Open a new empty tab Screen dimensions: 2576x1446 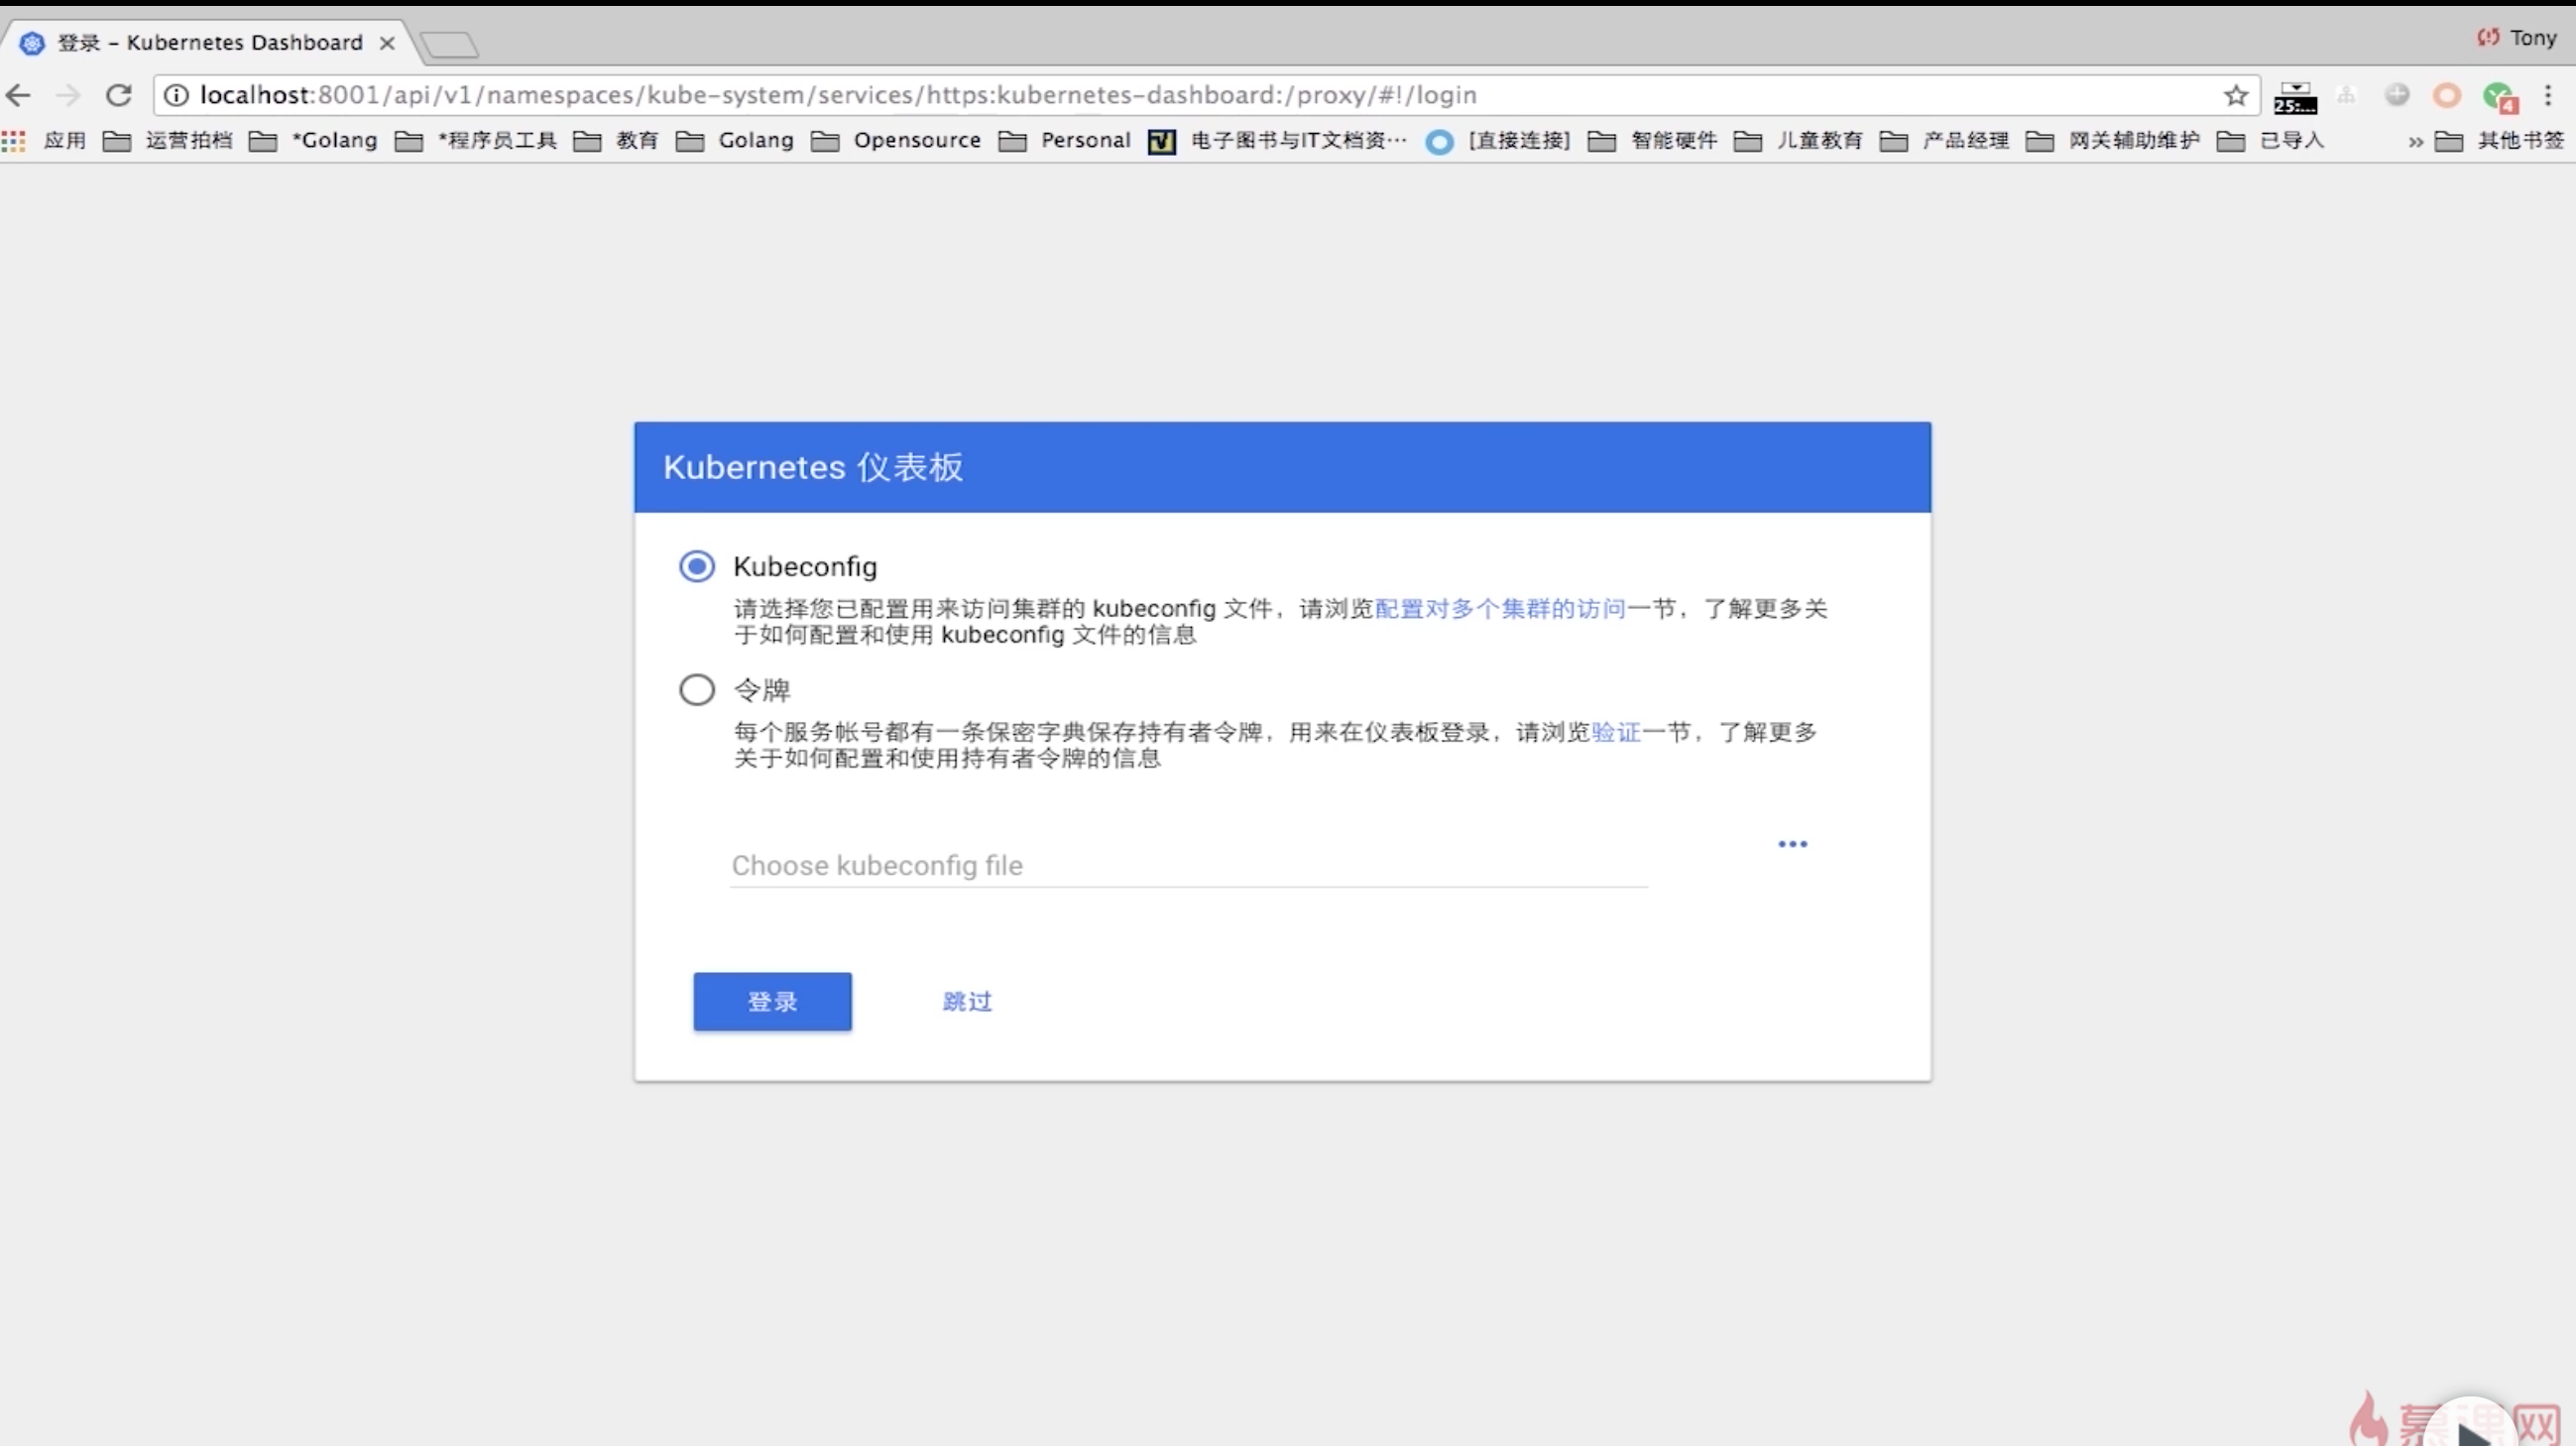[x=449, y=44]
